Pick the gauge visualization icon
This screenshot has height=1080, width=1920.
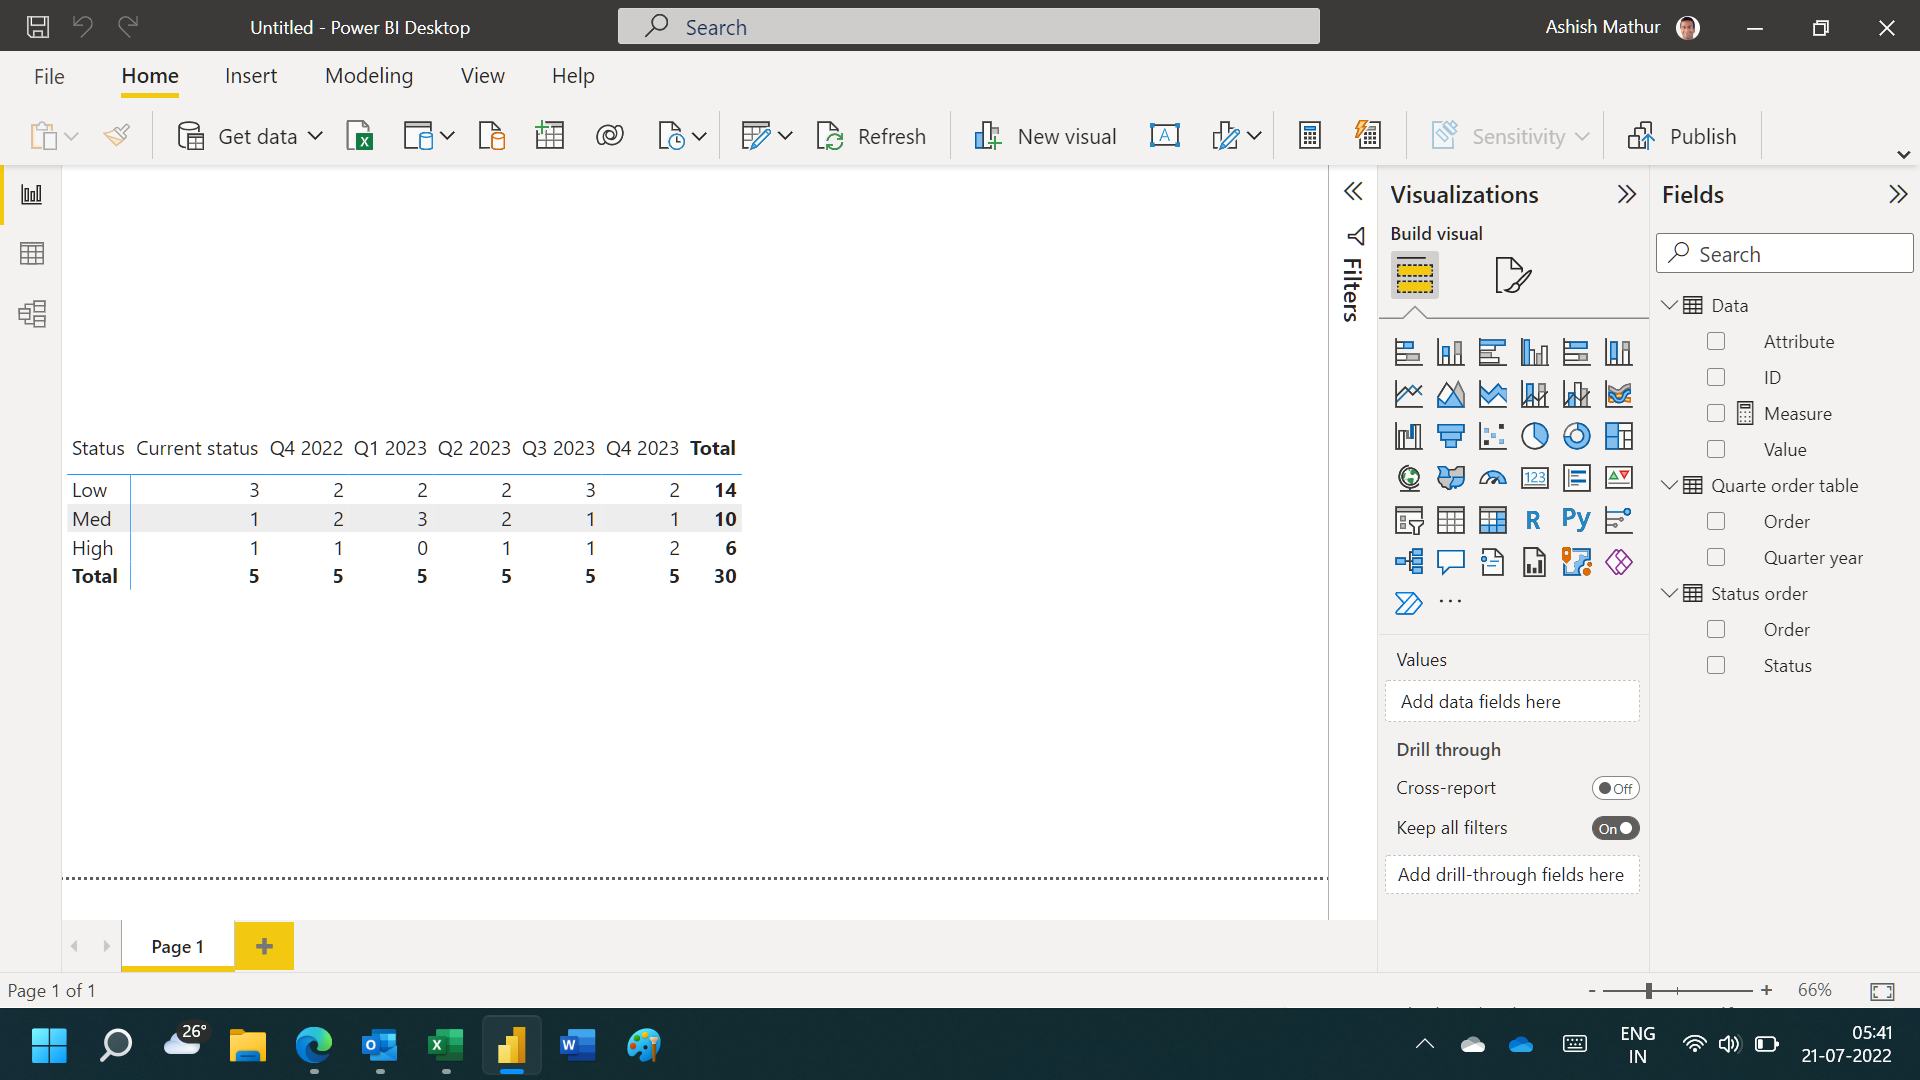tap(1492, 478)
